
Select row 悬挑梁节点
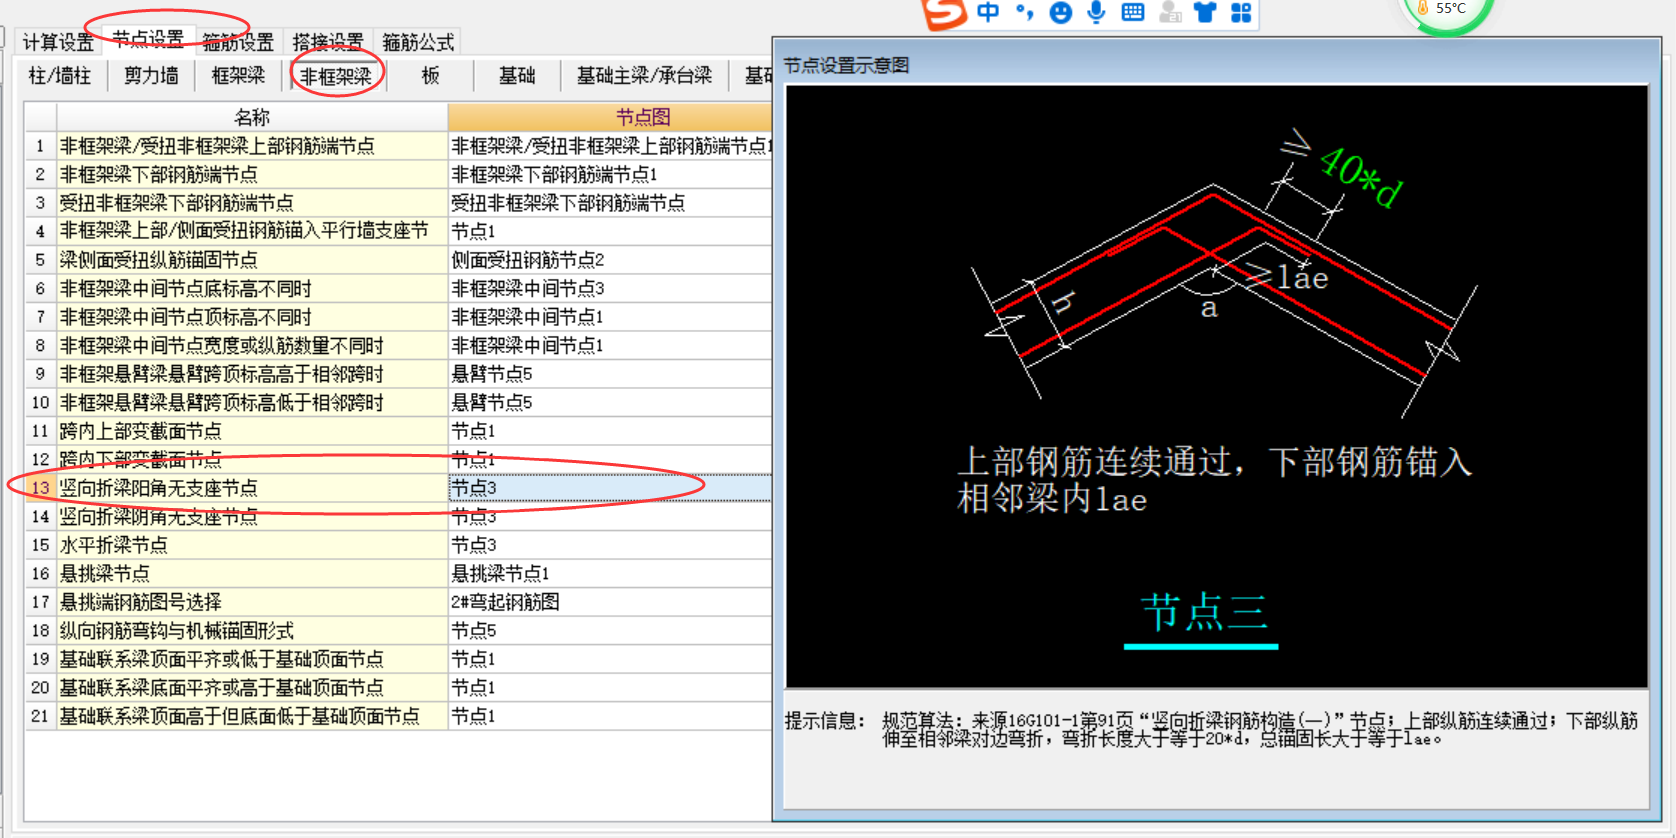tap(252, 574)
